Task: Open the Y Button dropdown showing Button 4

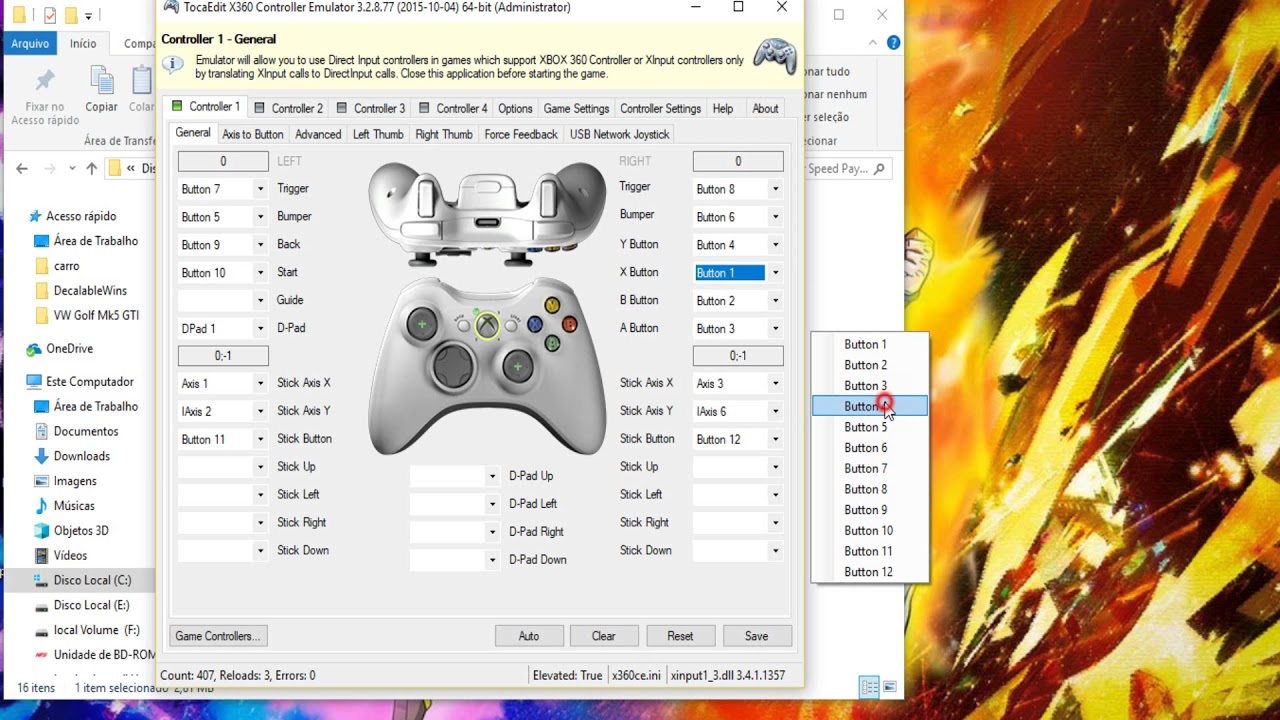Action: click(775, 245)
